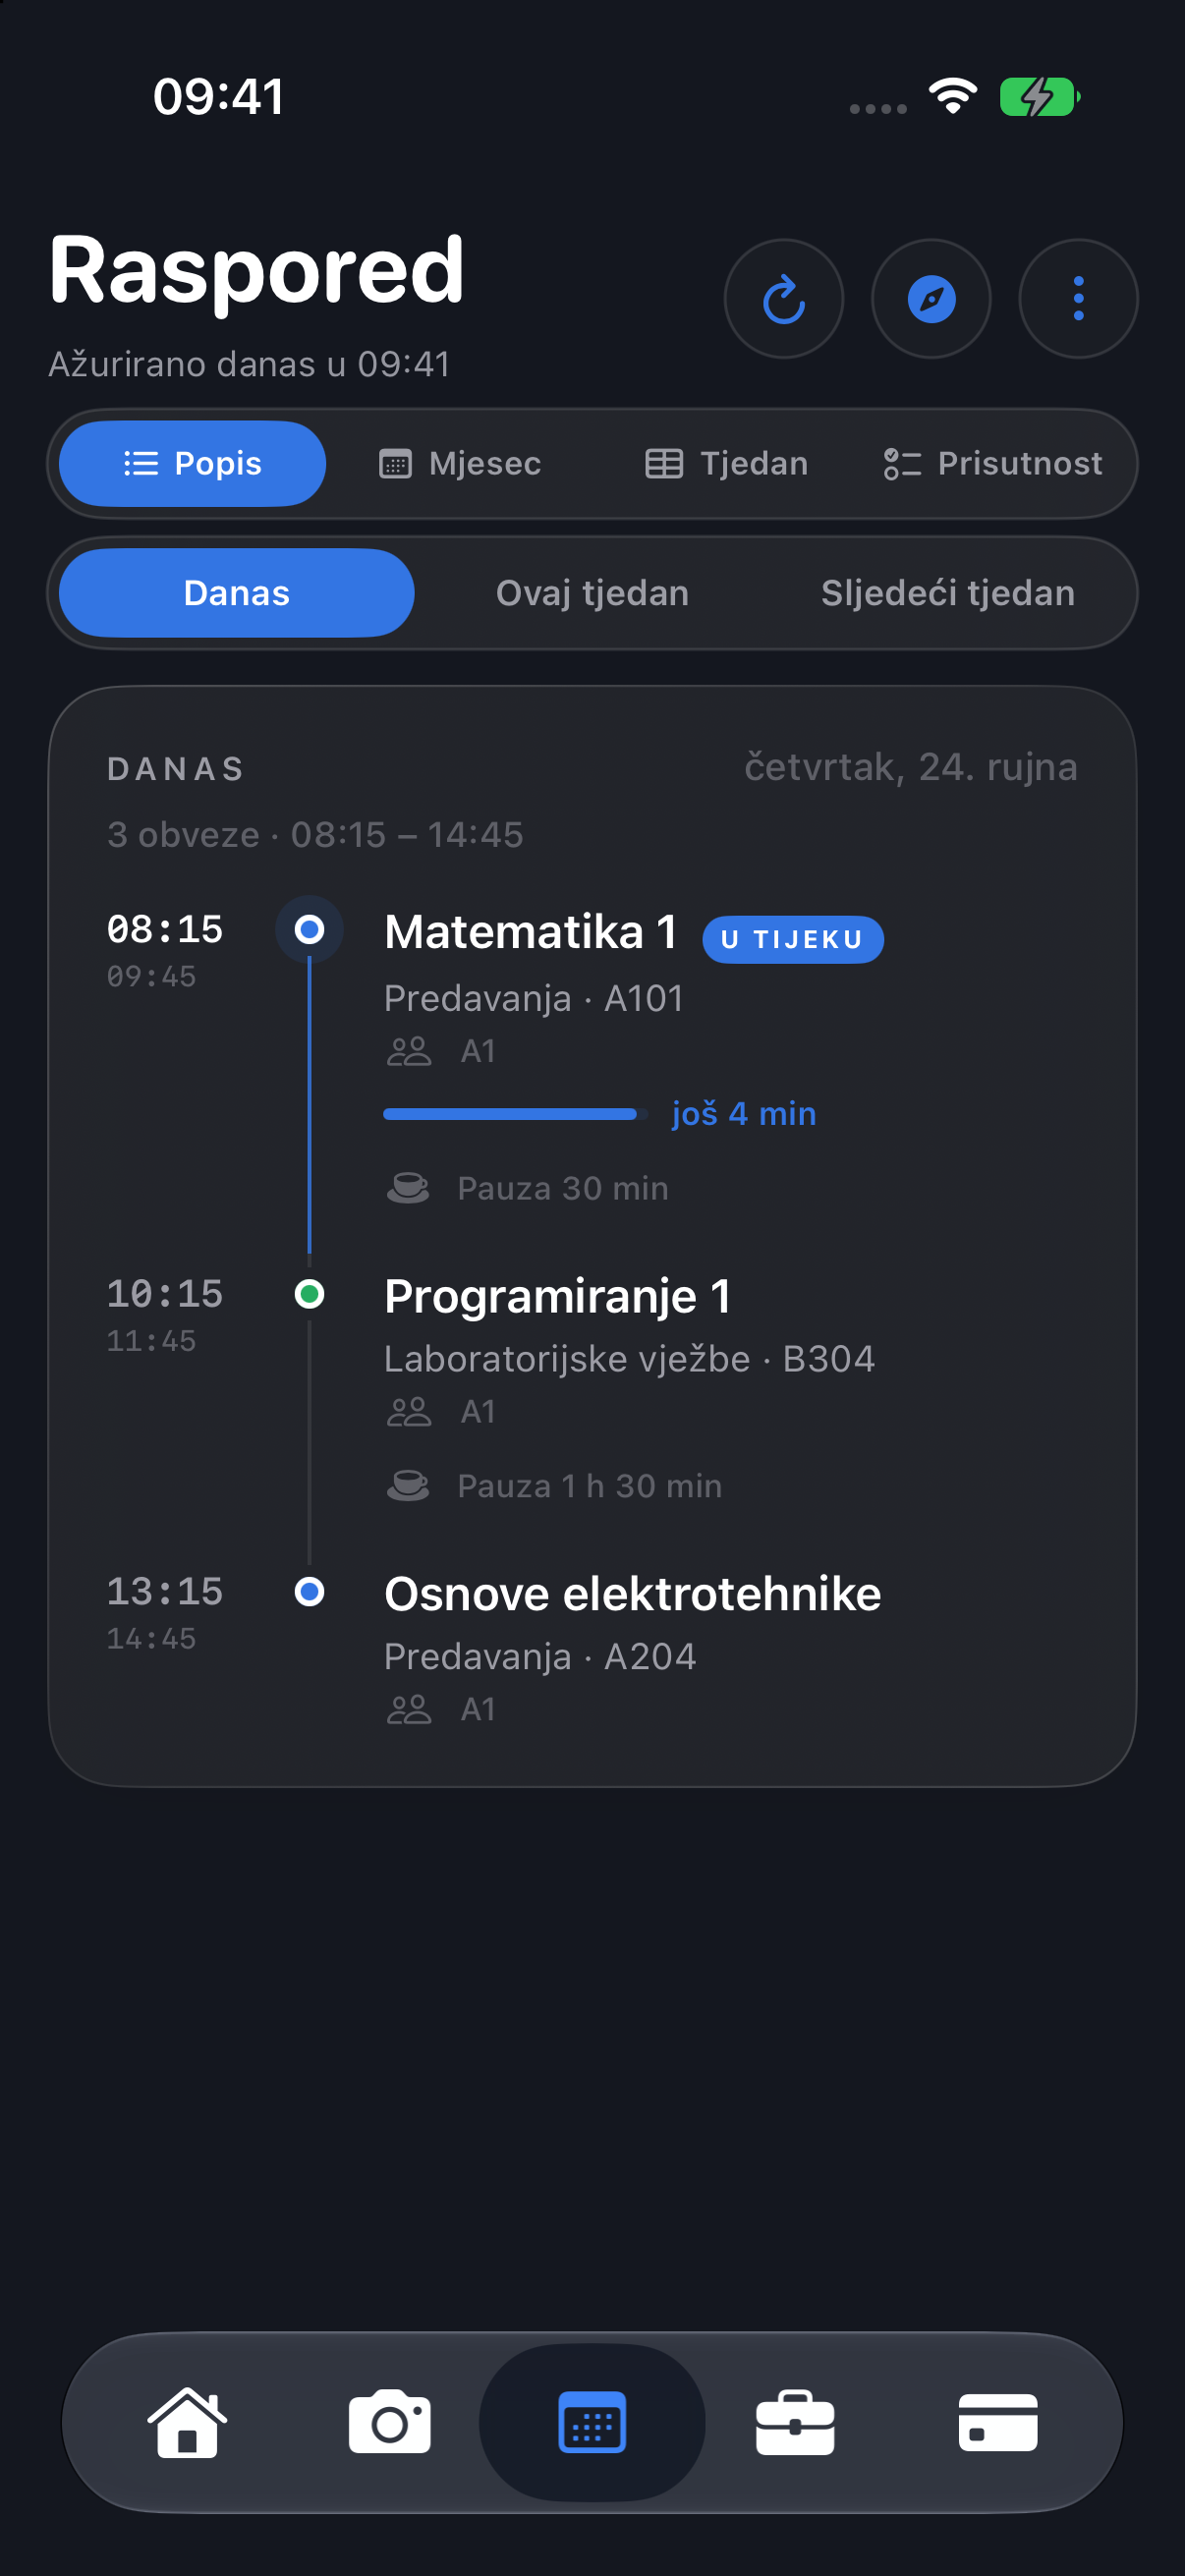Go to the home tab icon

pos(188,2423)
